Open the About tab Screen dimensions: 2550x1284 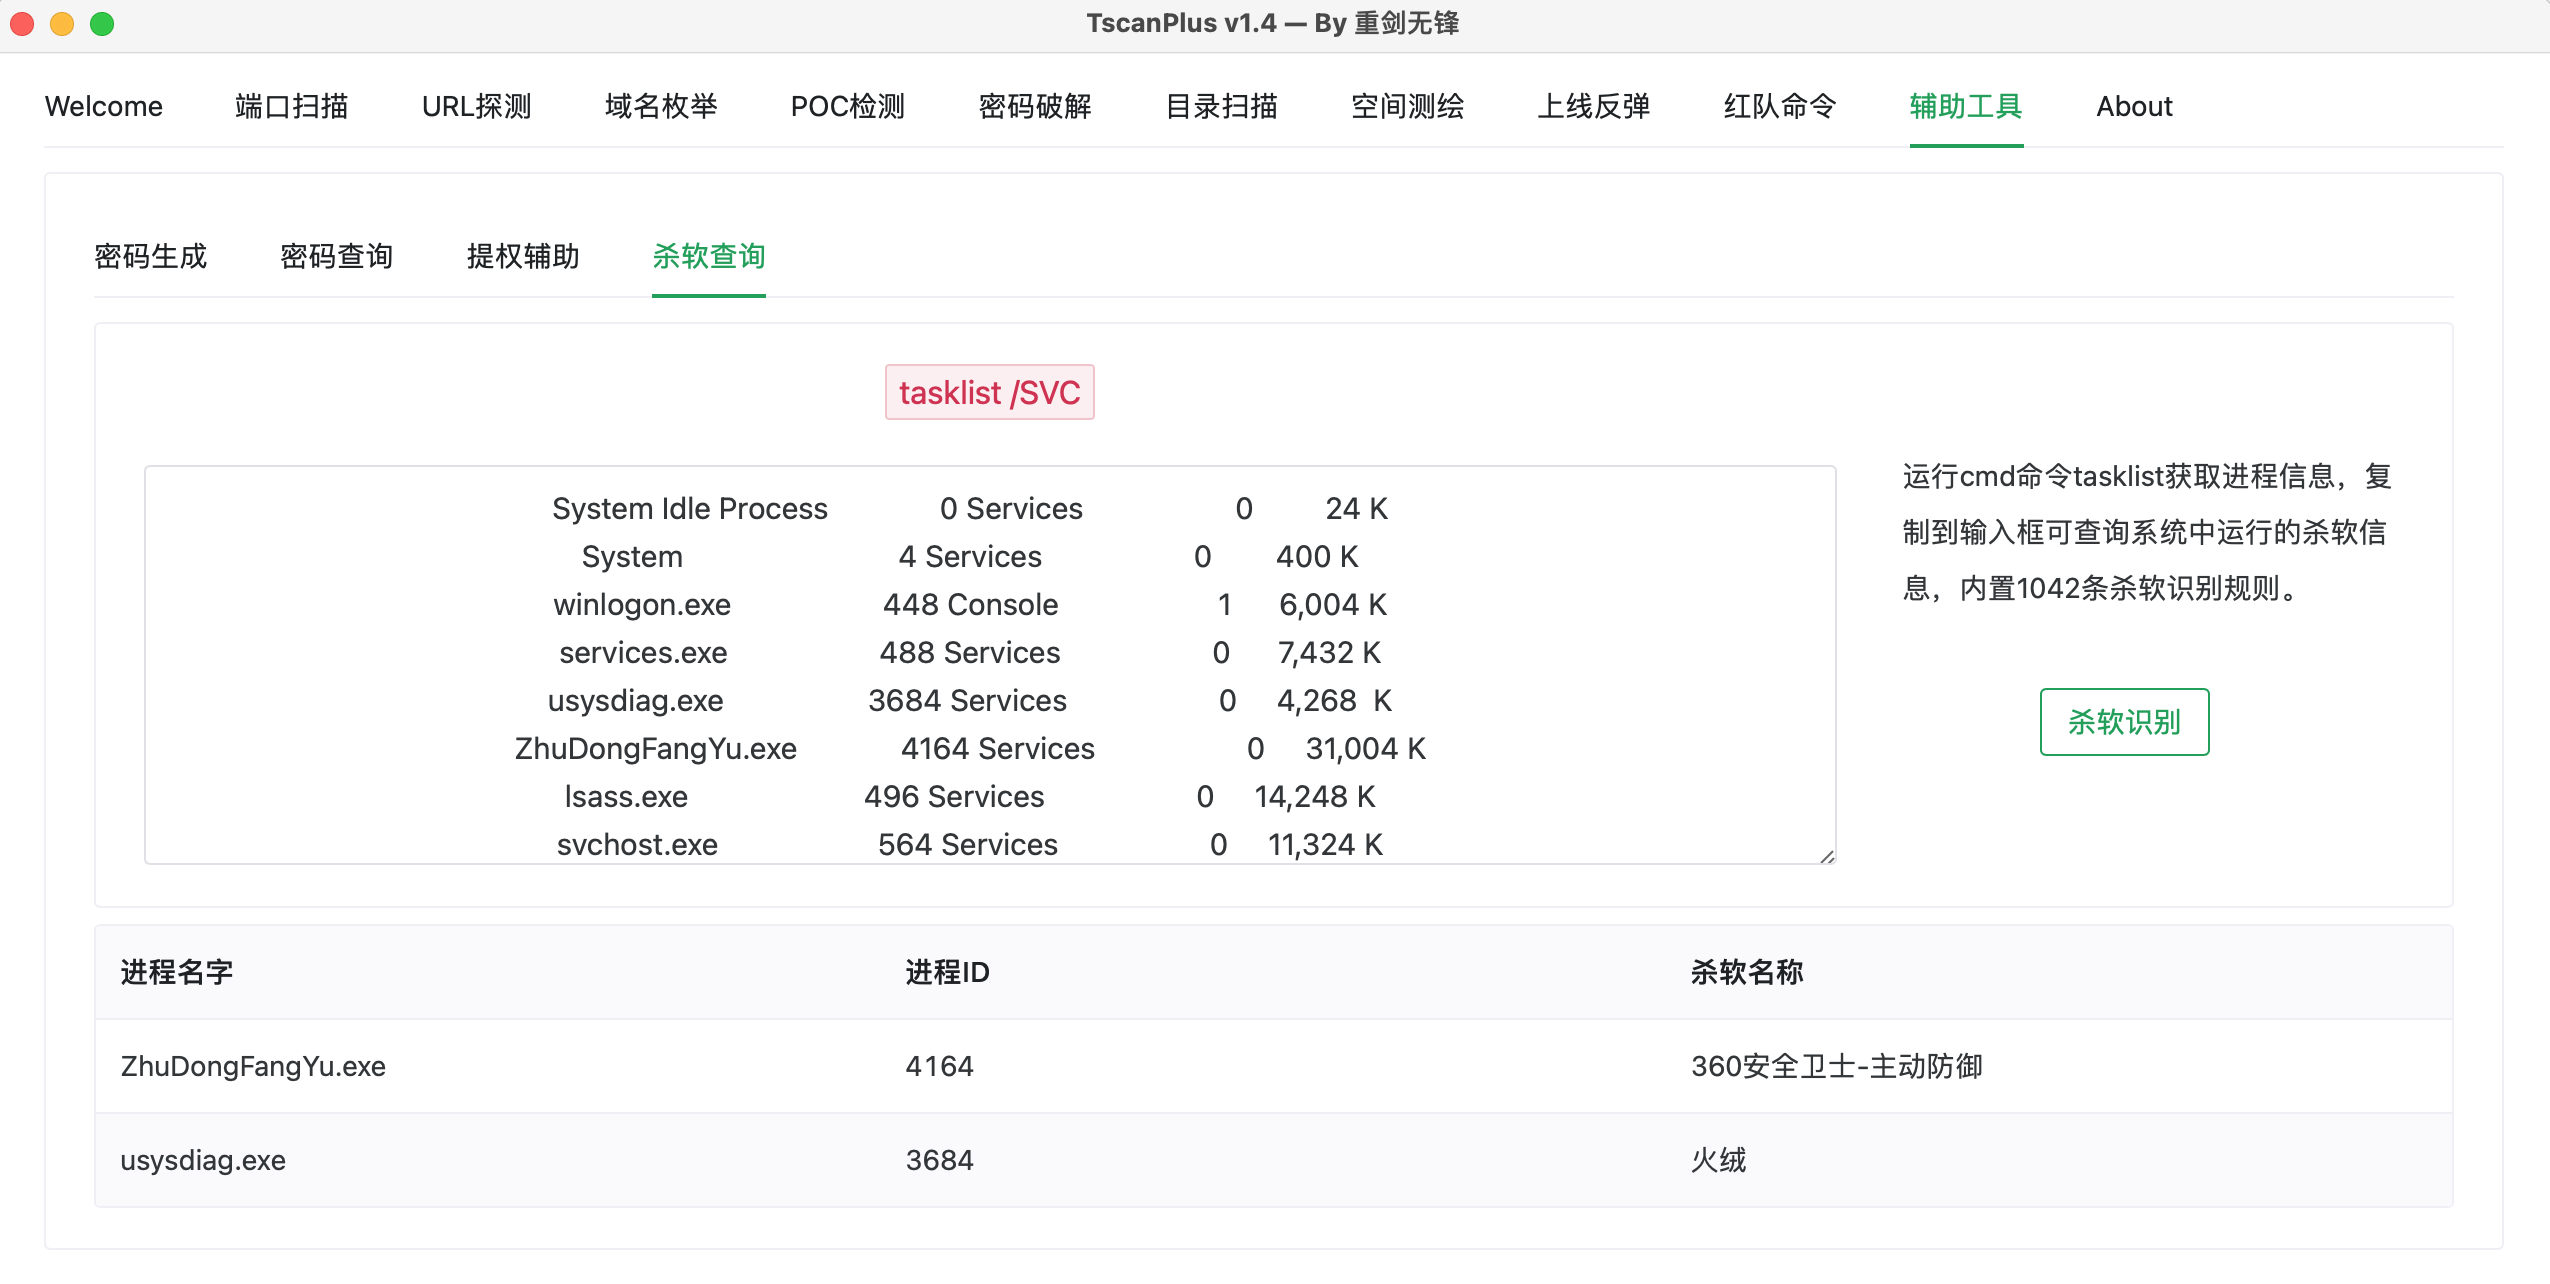tap(2134, 106)
